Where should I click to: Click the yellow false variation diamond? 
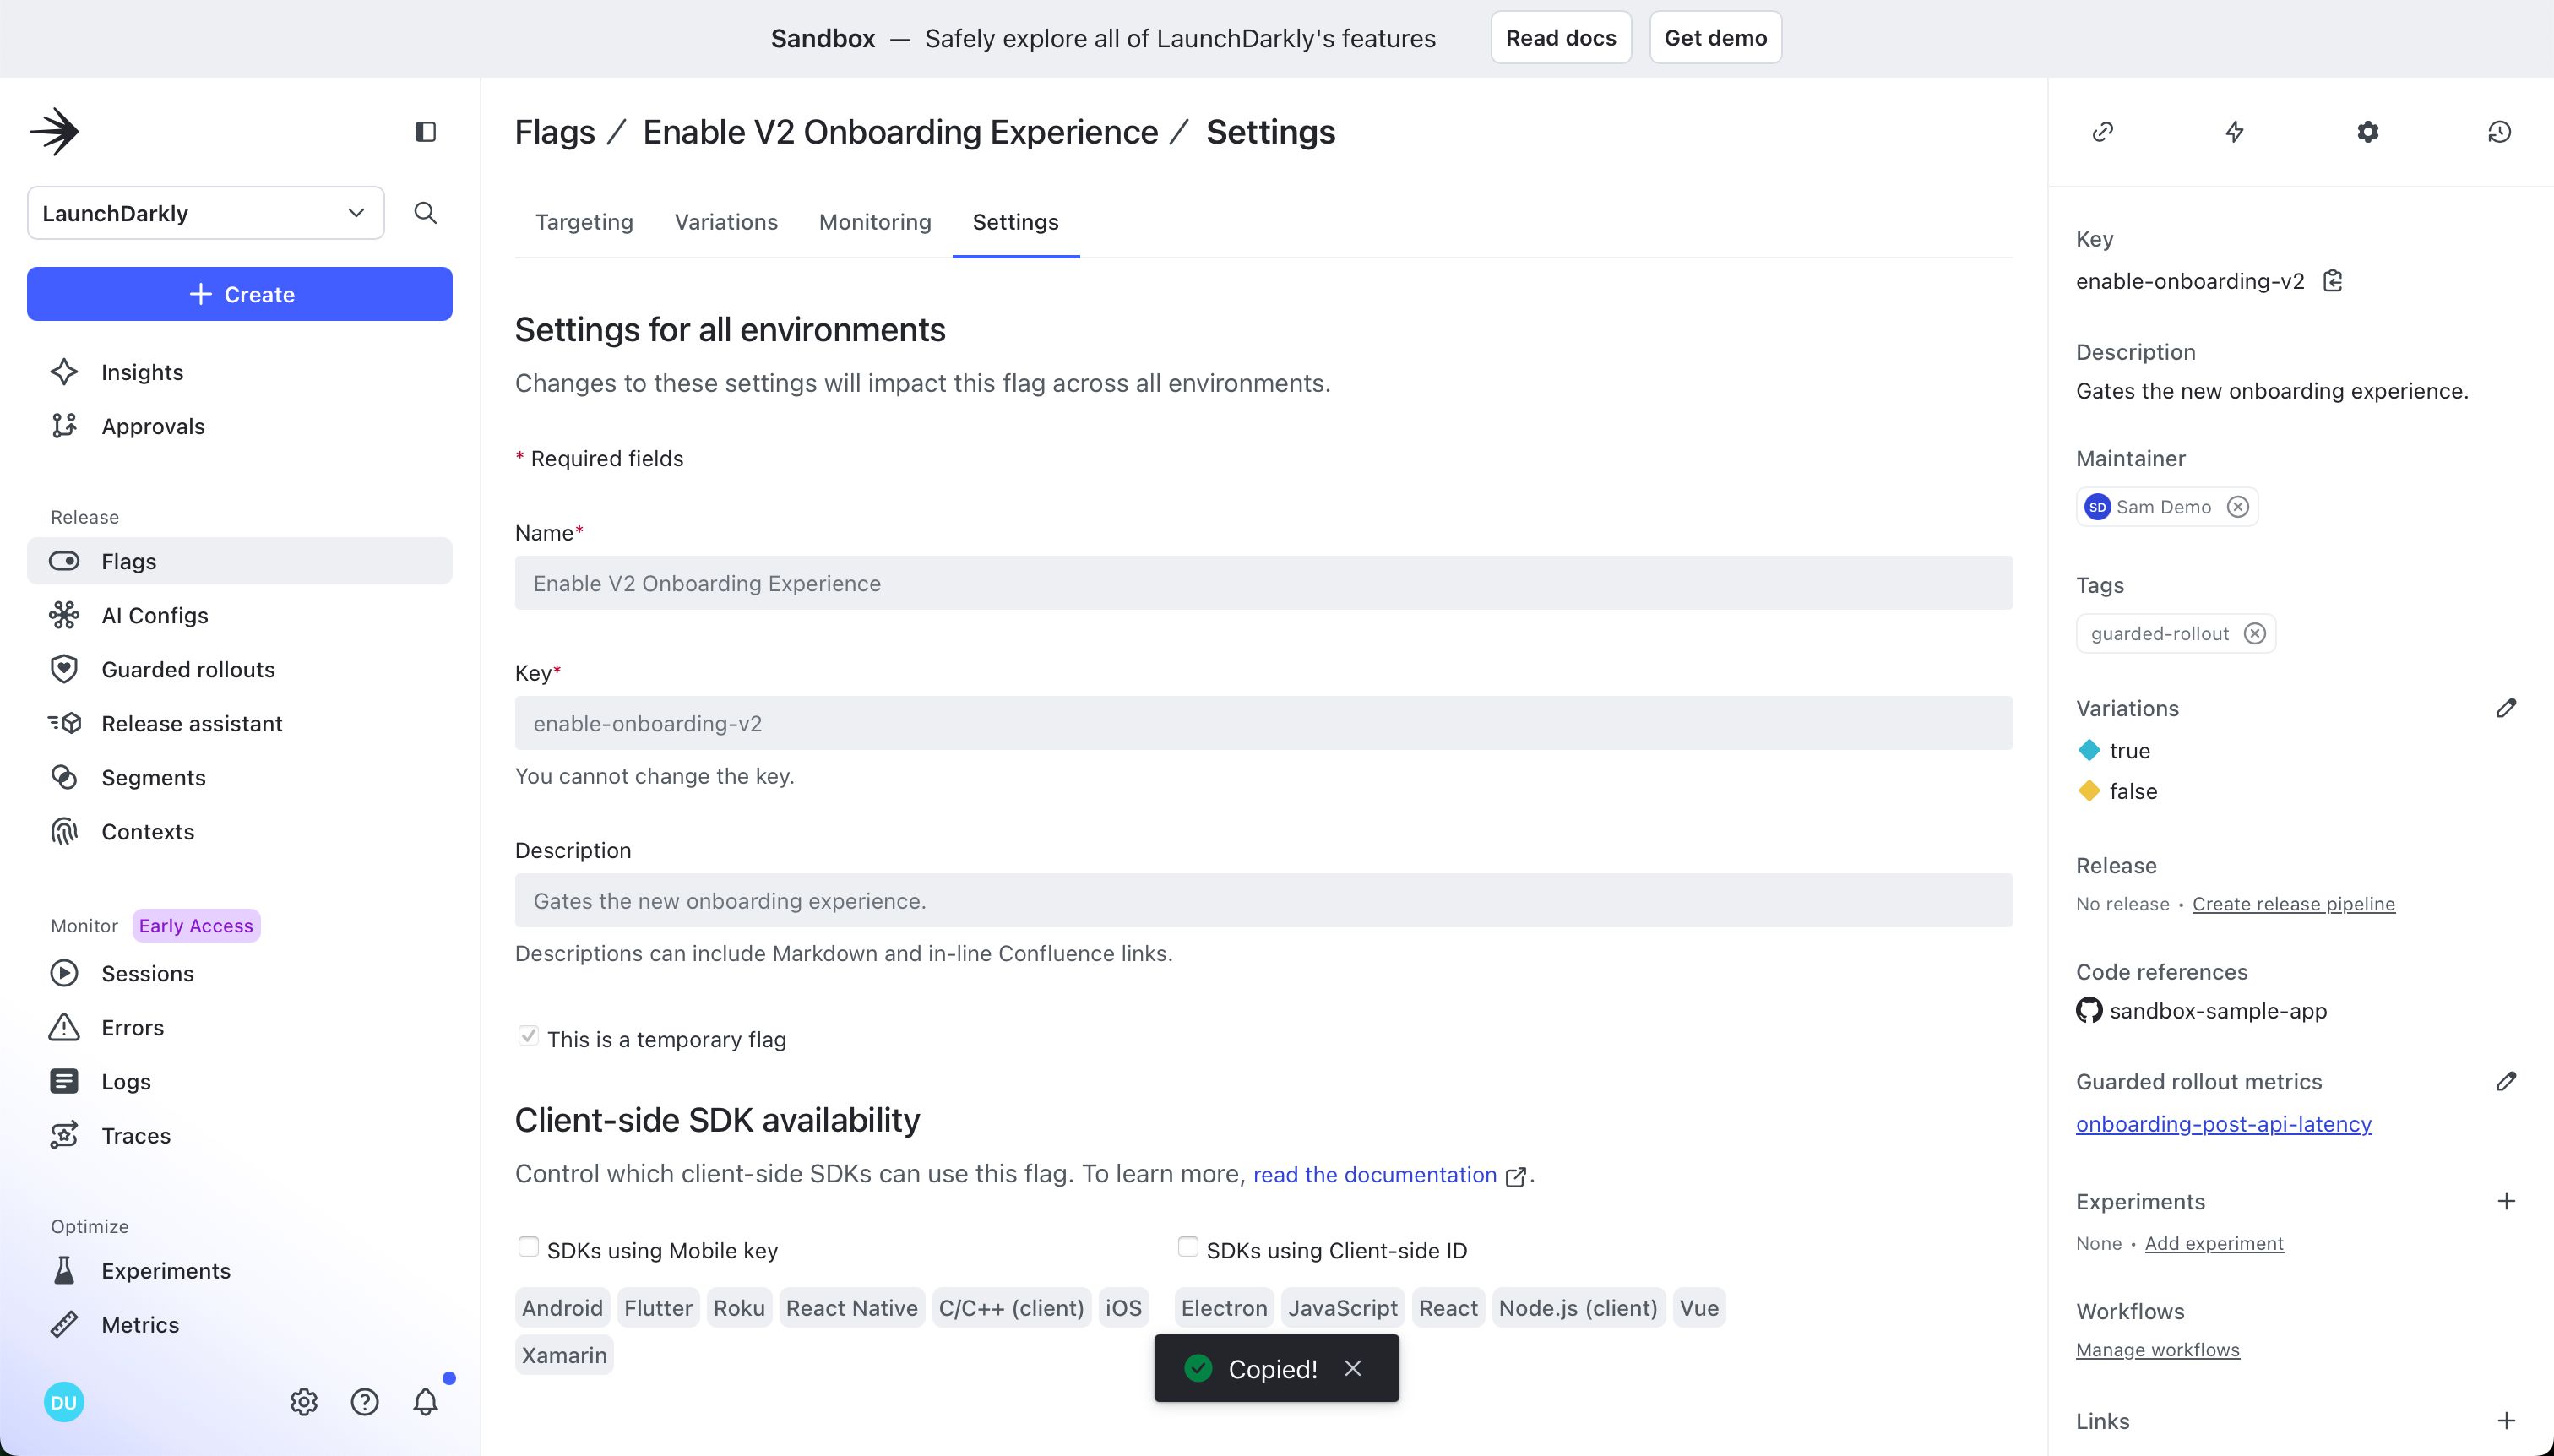pyautogui.click(x=2089, y=791)
